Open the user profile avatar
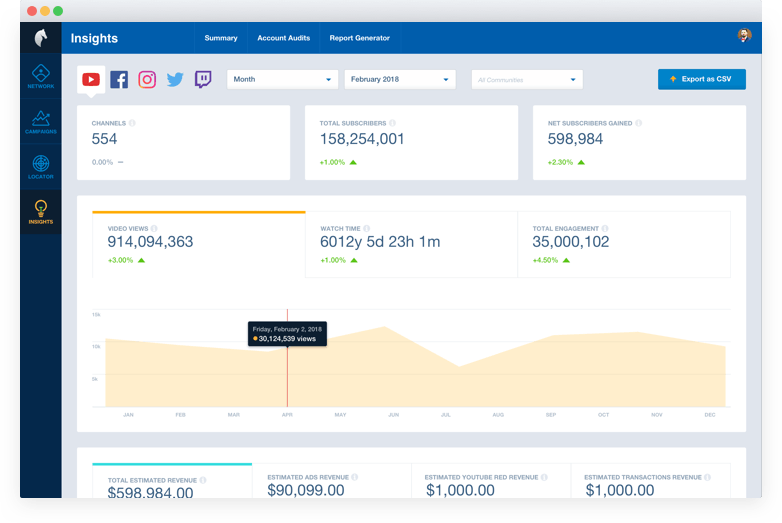 click(744, 35)
